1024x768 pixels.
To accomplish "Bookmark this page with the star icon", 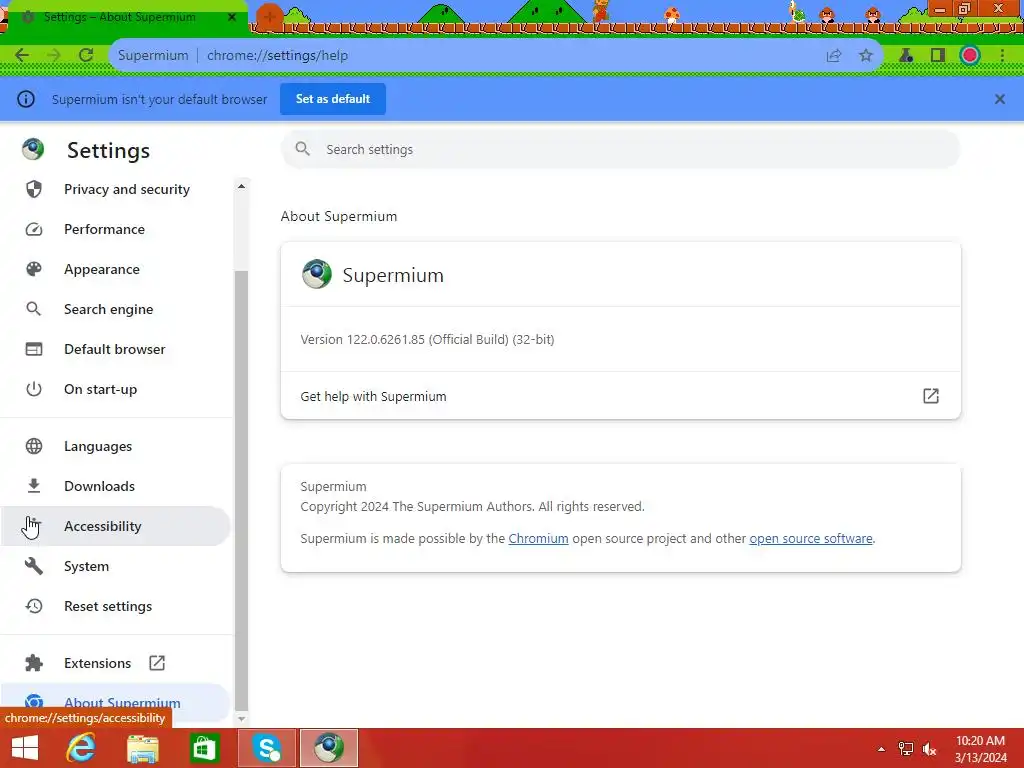I will tap(866, 56).
